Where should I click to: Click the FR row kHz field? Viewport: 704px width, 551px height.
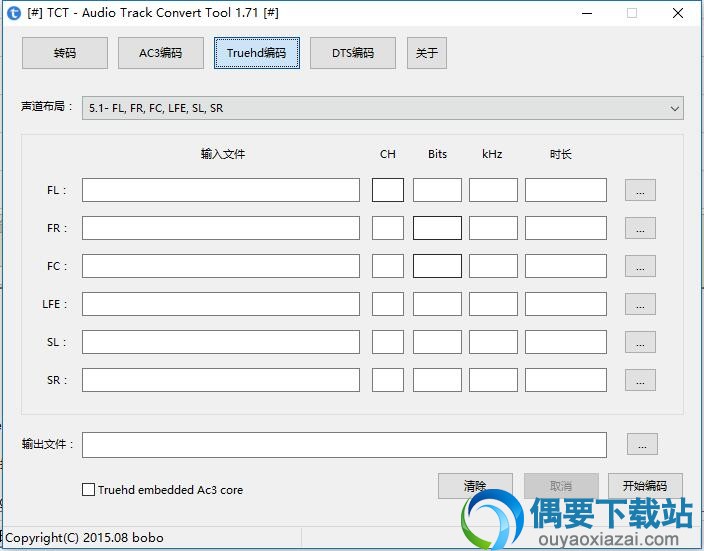coord(493,228)
